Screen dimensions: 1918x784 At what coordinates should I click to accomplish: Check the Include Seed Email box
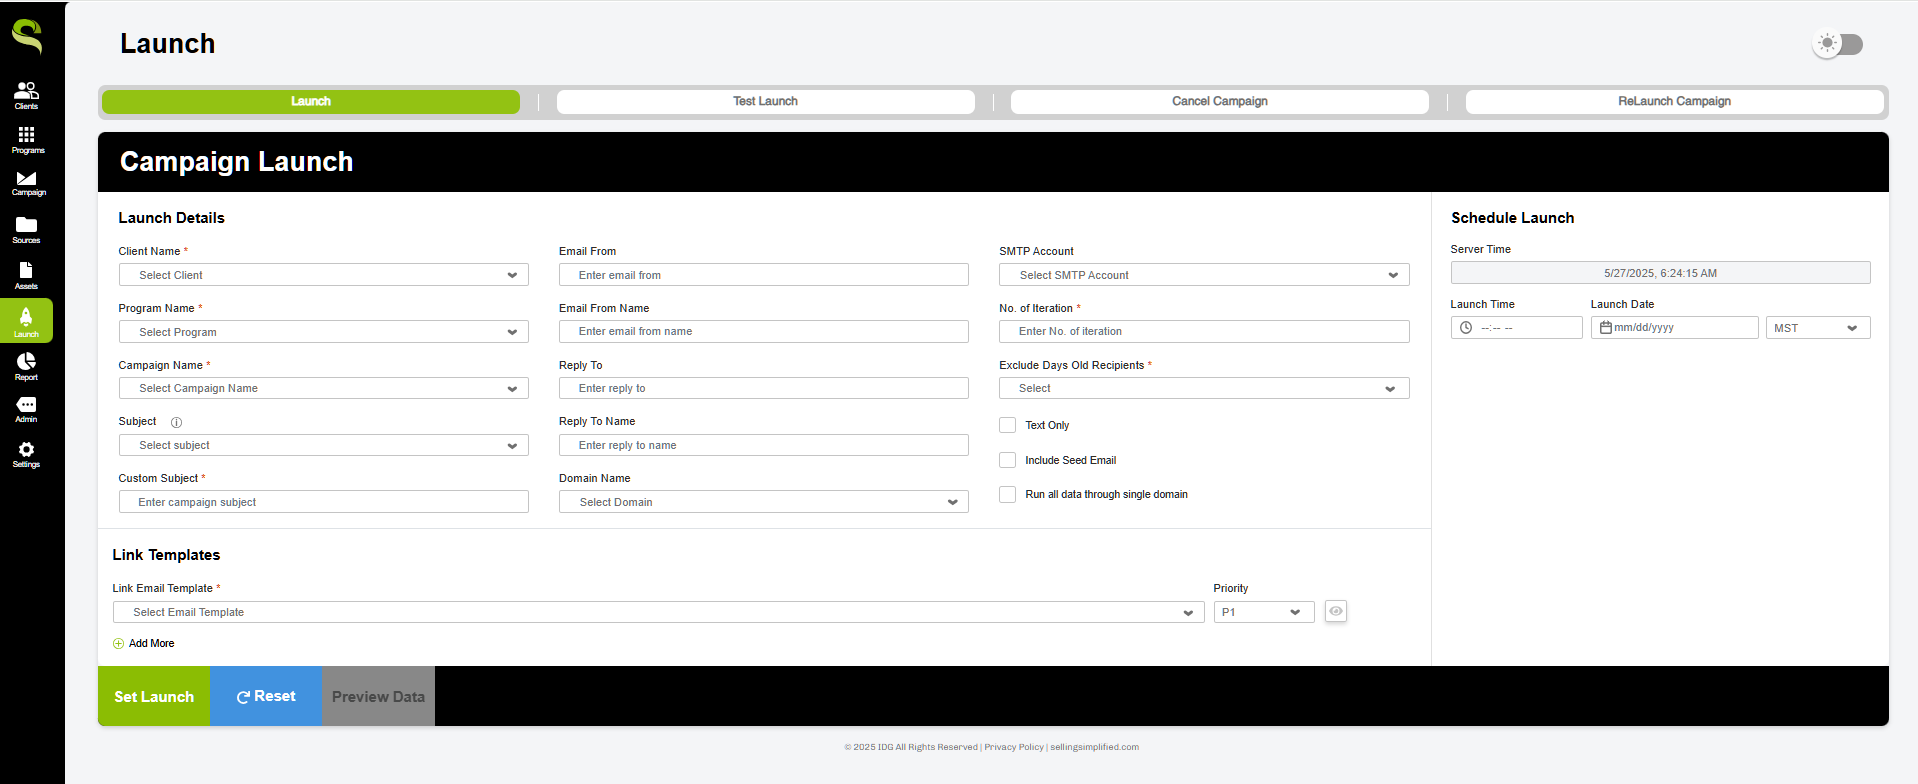pos(1007,460)
